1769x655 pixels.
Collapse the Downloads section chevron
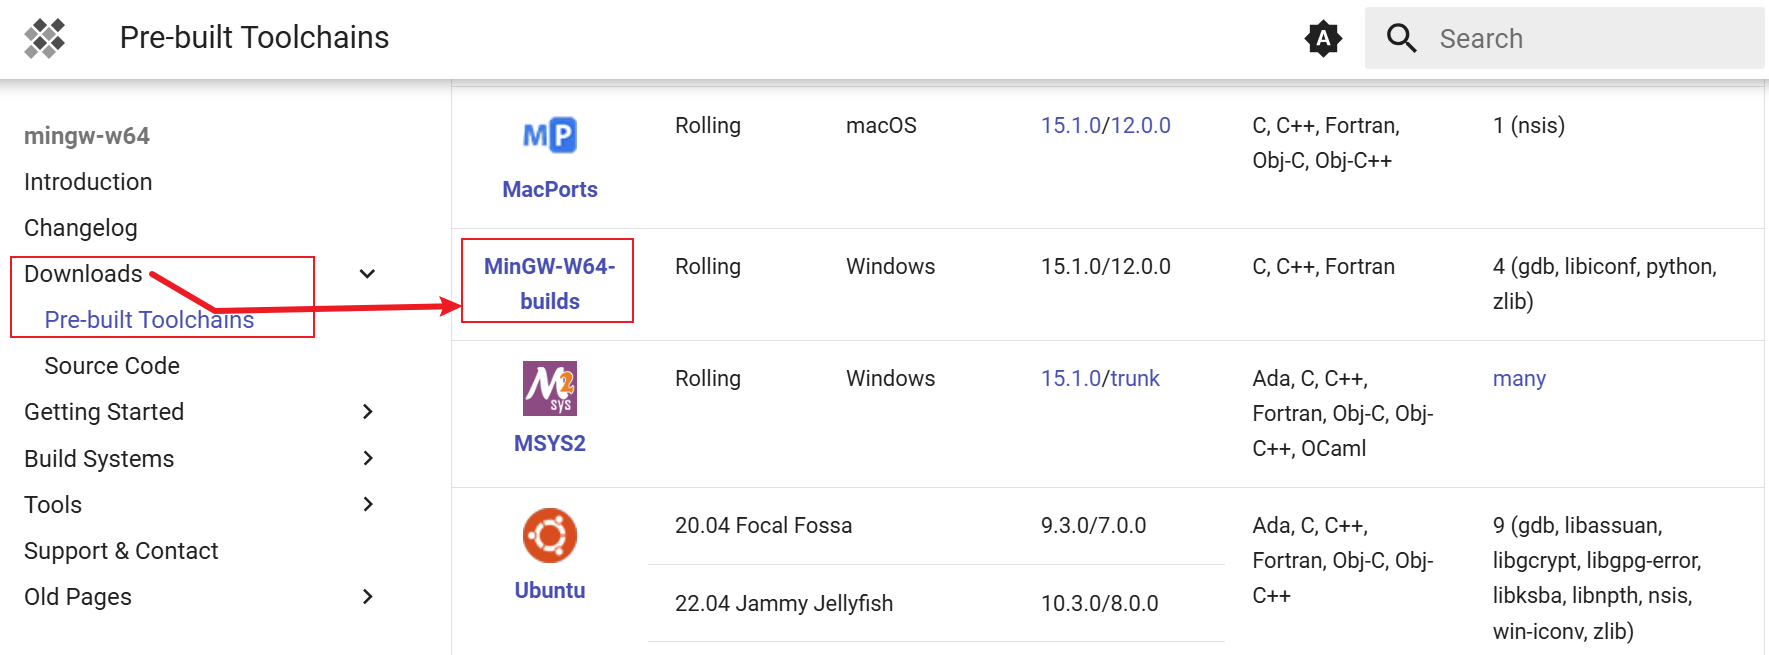[367, 274]
